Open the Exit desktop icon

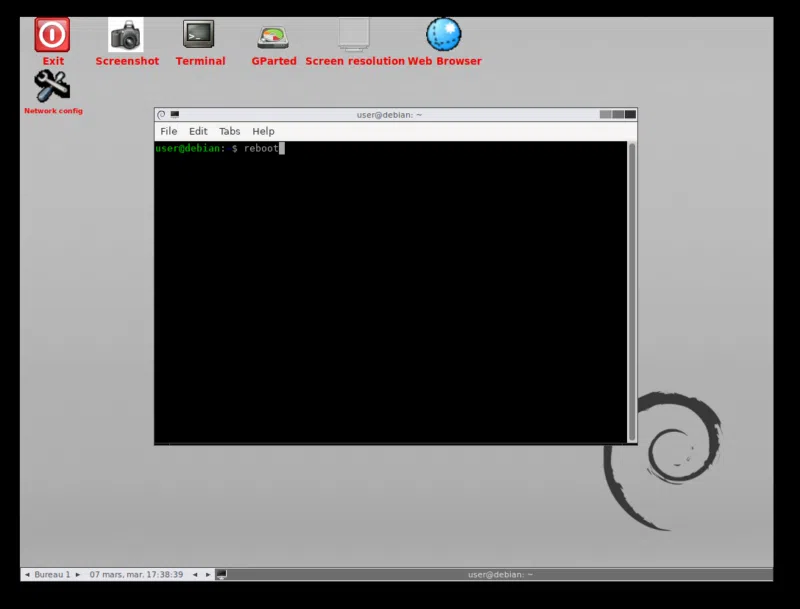52,36
